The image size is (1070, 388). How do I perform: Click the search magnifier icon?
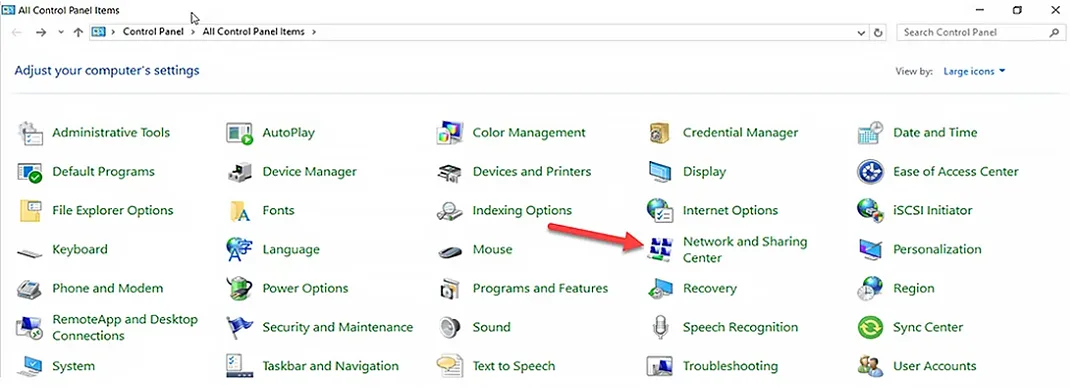point(1054,32)
